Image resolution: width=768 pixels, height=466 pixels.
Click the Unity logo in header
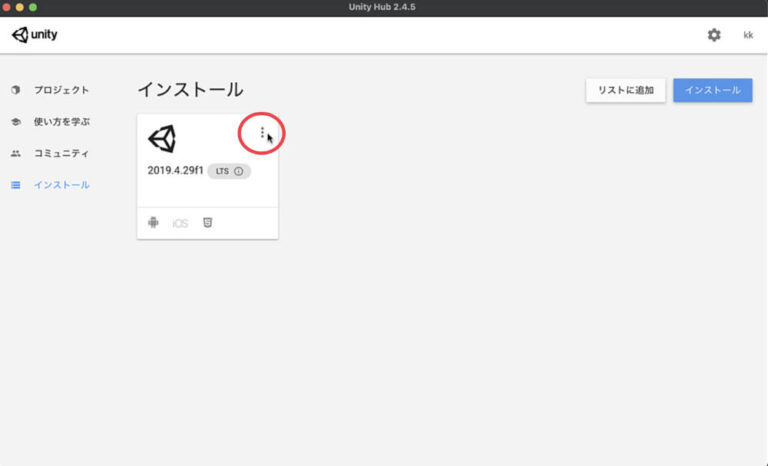tap(35, 35)
